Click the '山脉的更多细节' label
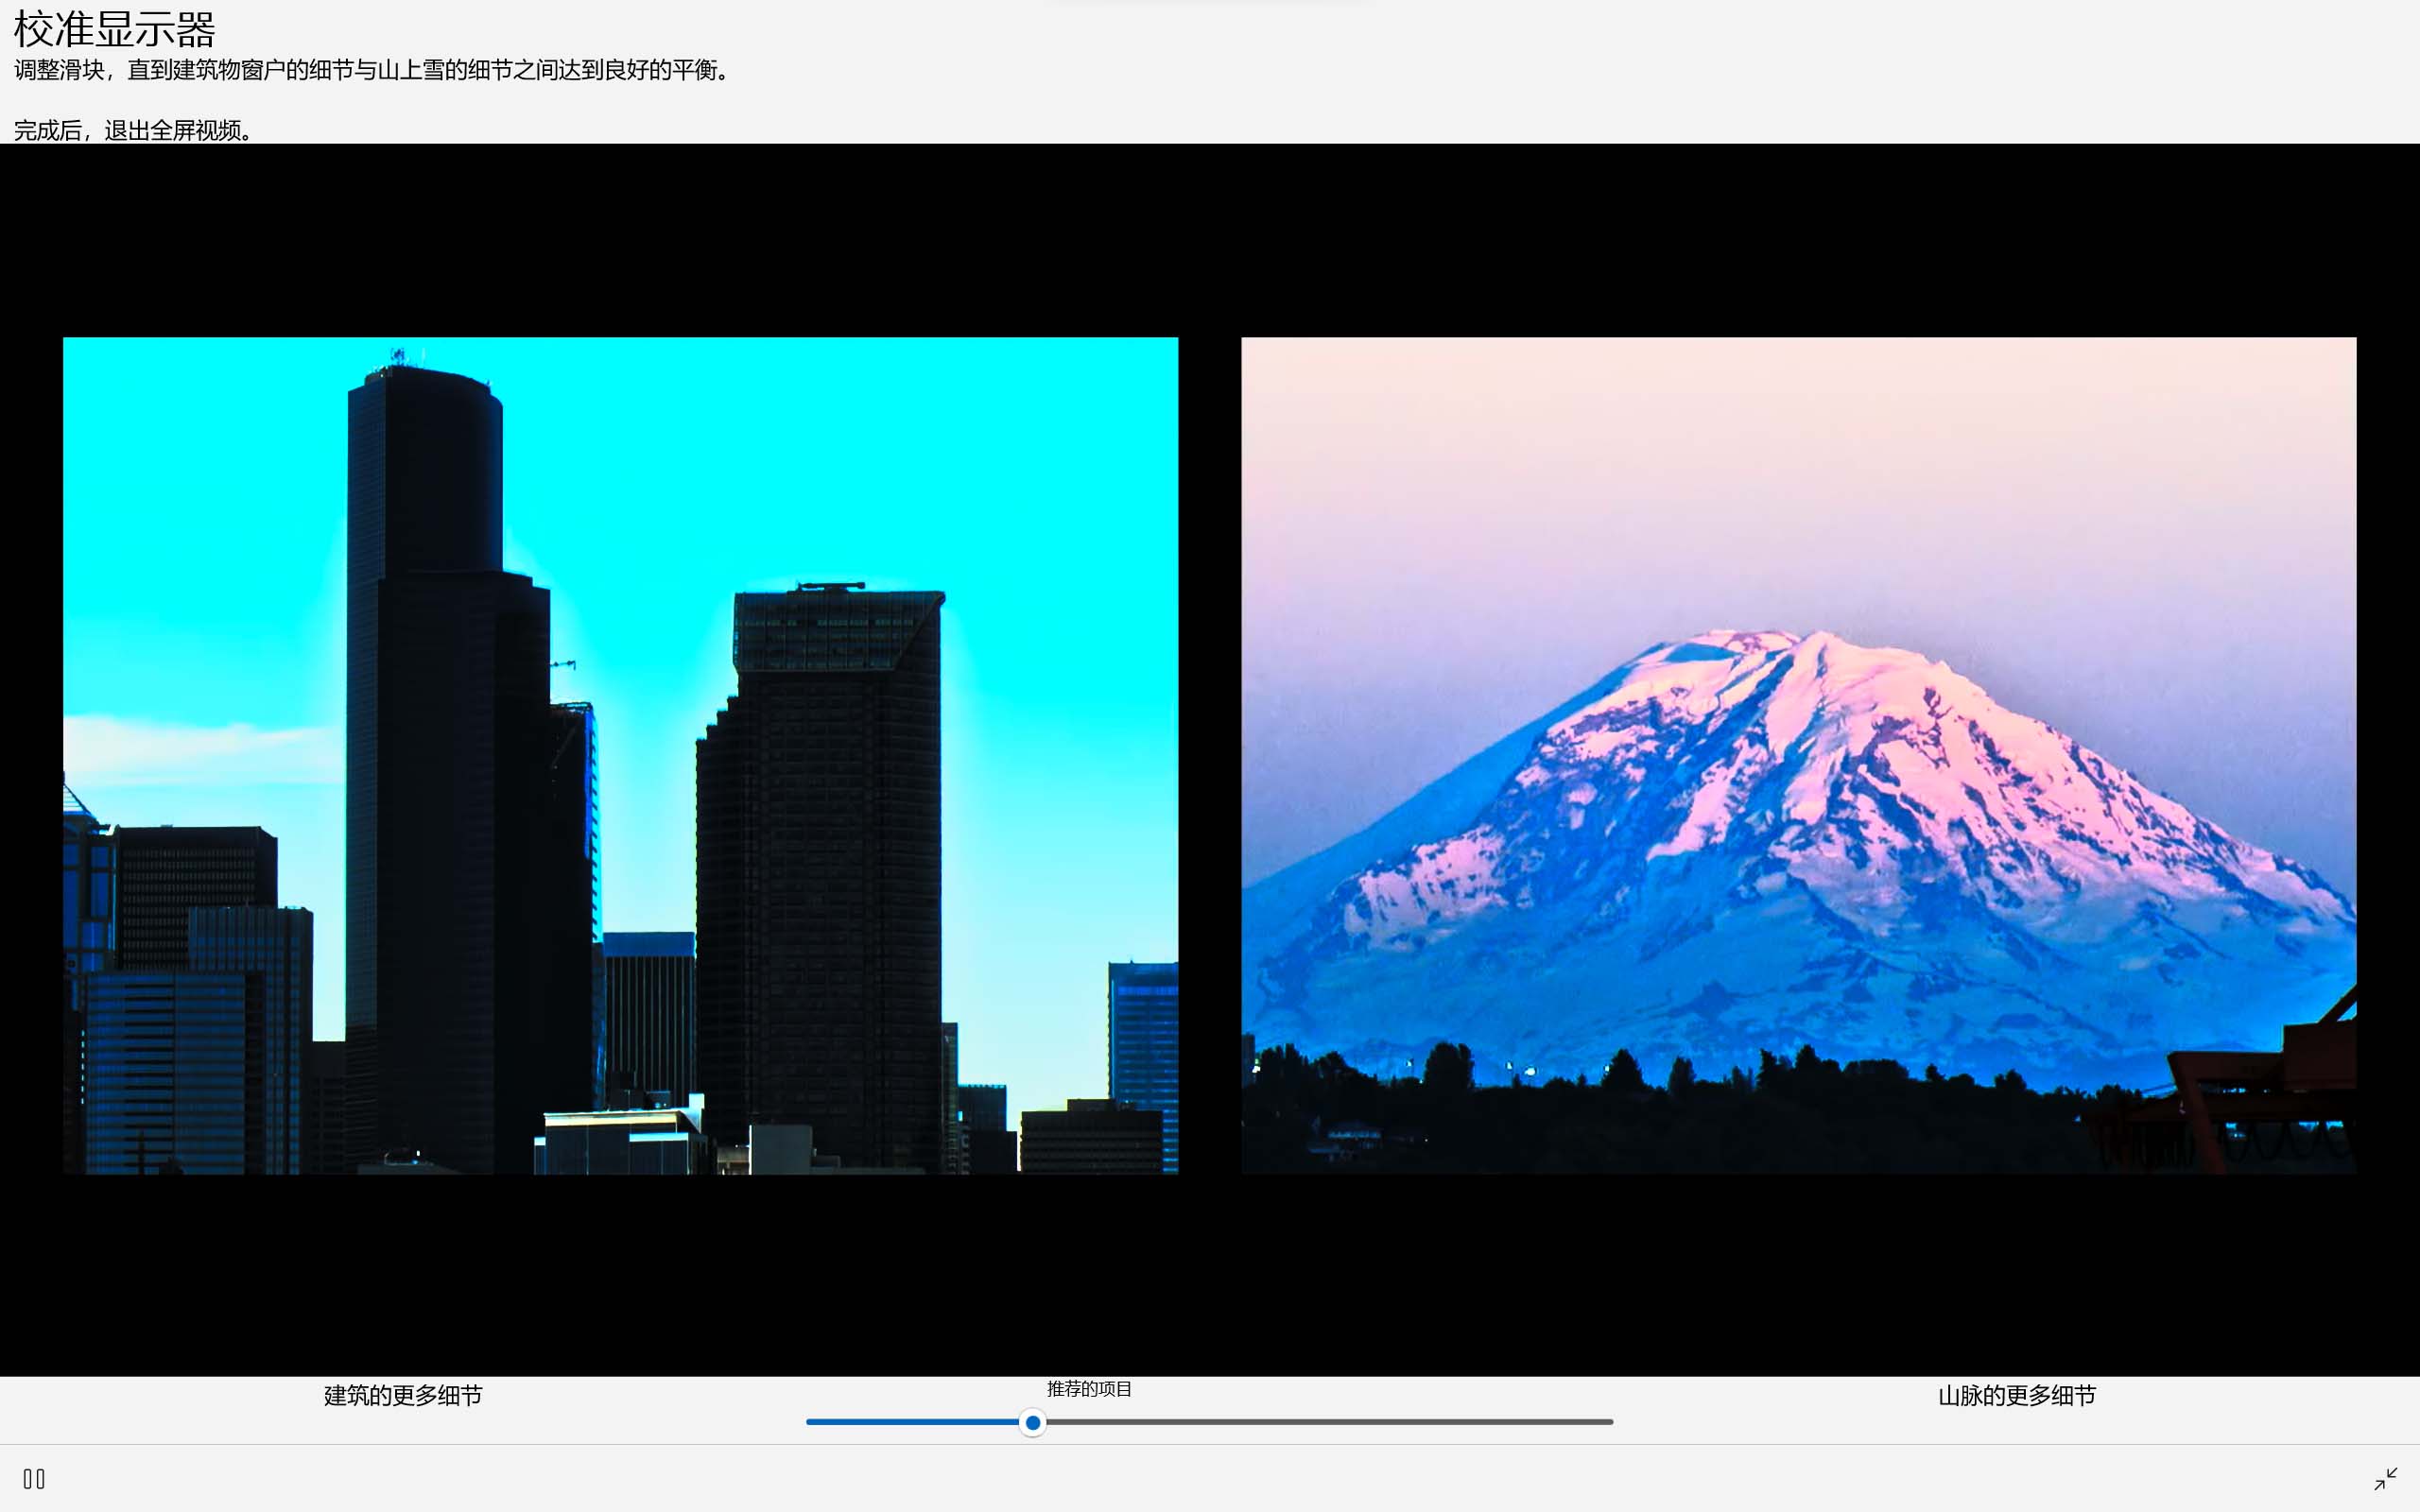 click(2016, 1395)
